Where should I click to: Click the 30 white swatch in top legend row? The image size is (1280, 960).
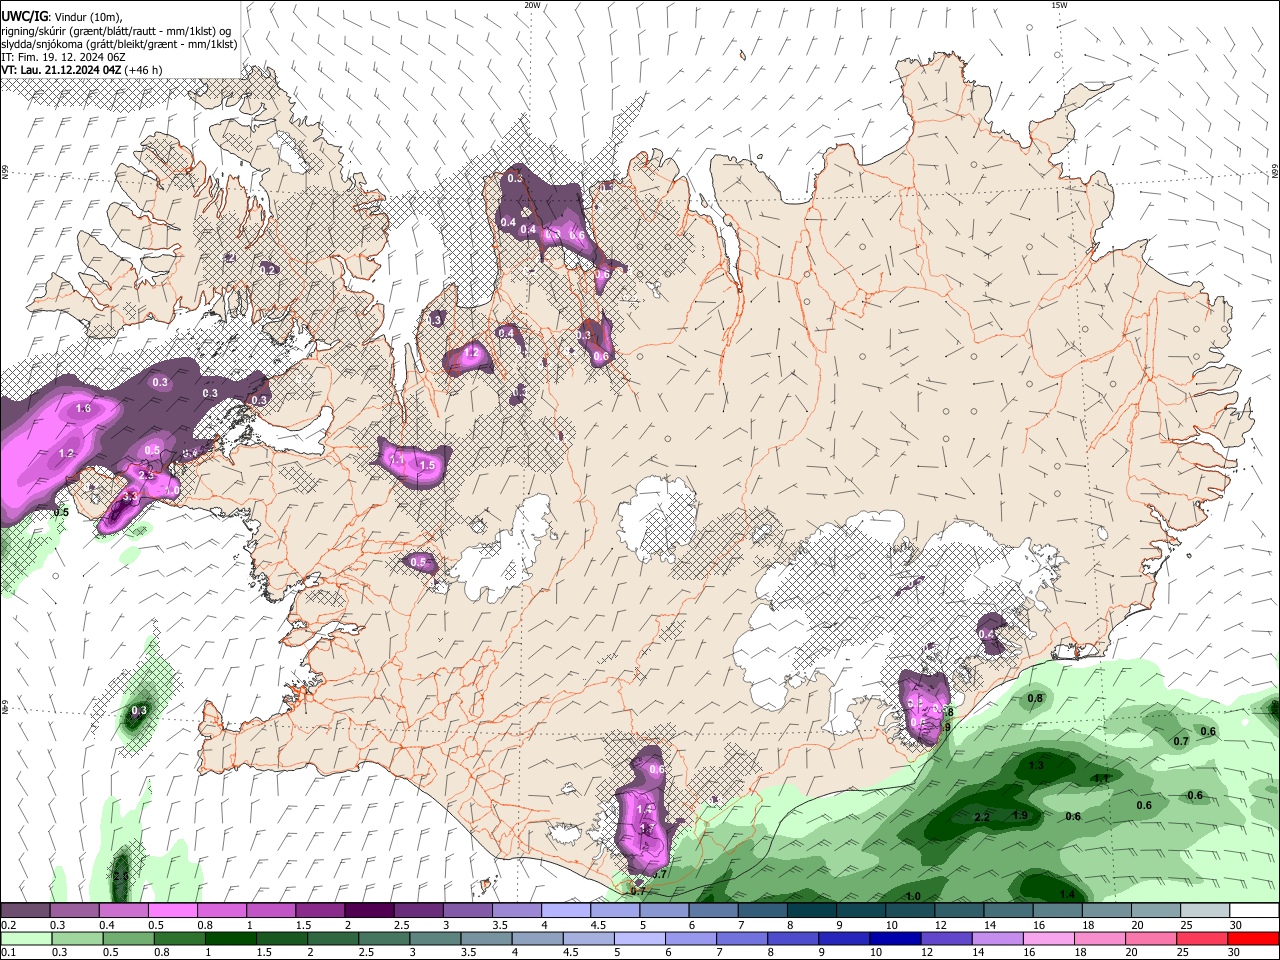pyautogui.click(x=1254, y=911)
